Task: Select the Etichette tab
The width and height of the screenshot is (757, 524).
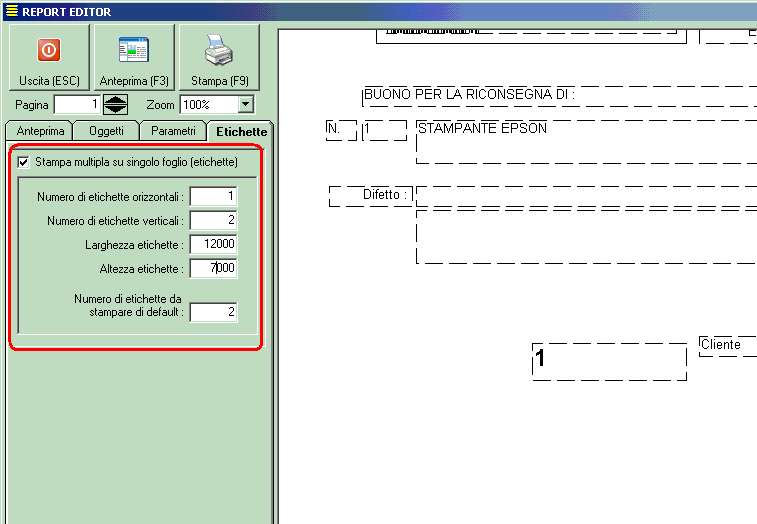Action: coord(241,131)
